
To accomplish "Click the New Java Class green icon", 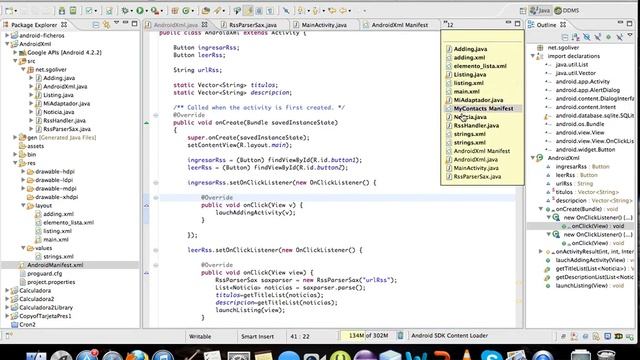I will coord(186,11).
